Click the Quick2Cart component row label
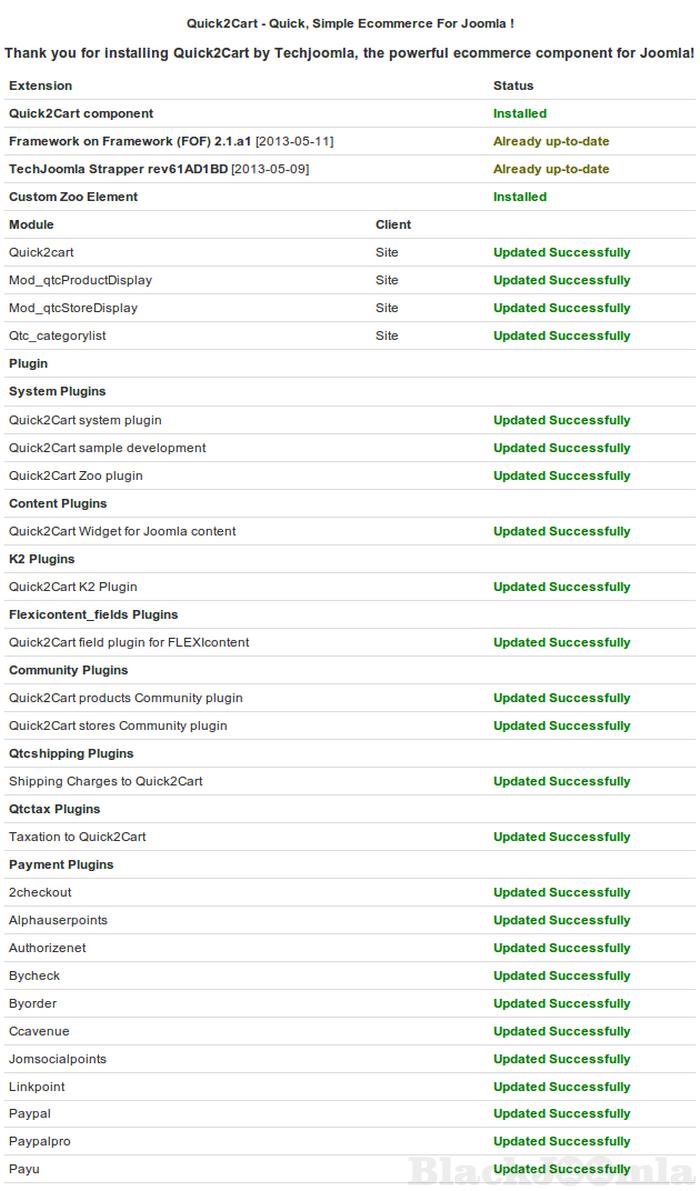 point(81,114)
